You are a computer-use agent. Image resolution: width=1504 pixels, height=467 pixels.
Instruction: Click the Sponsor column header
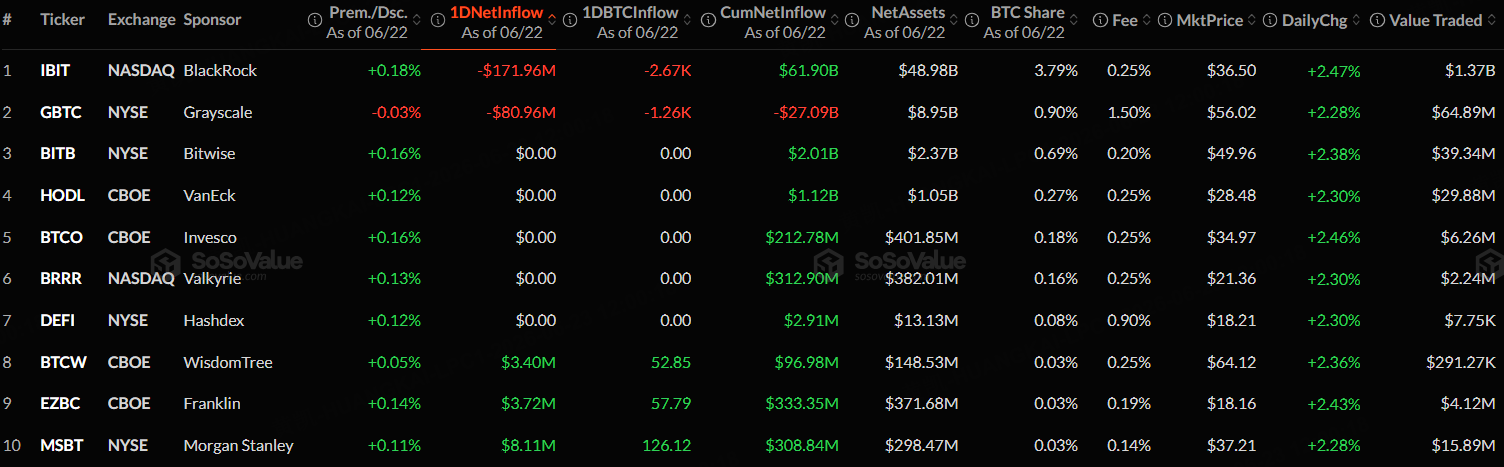pyautogui.click(x=212, y=20)
